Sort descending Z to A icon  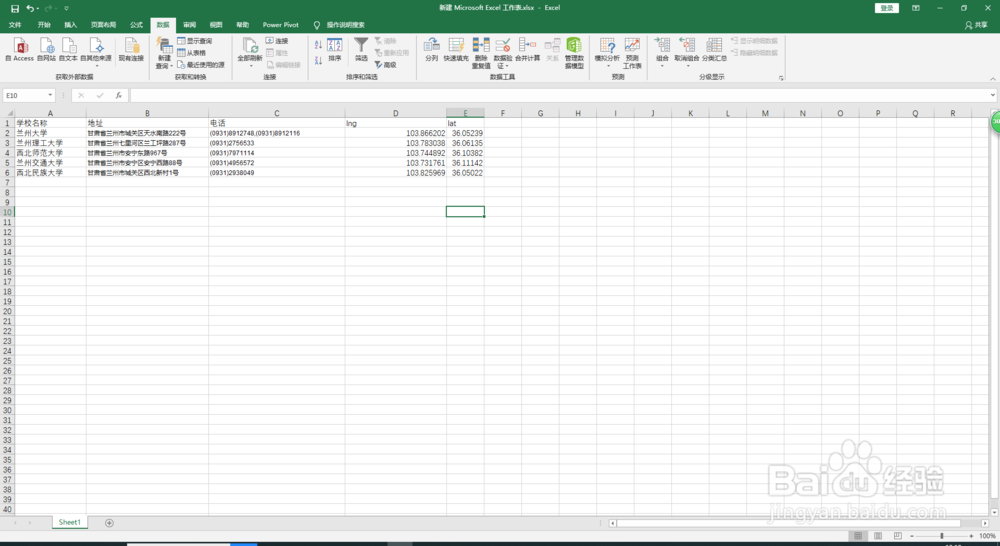[x=318, y=61]
